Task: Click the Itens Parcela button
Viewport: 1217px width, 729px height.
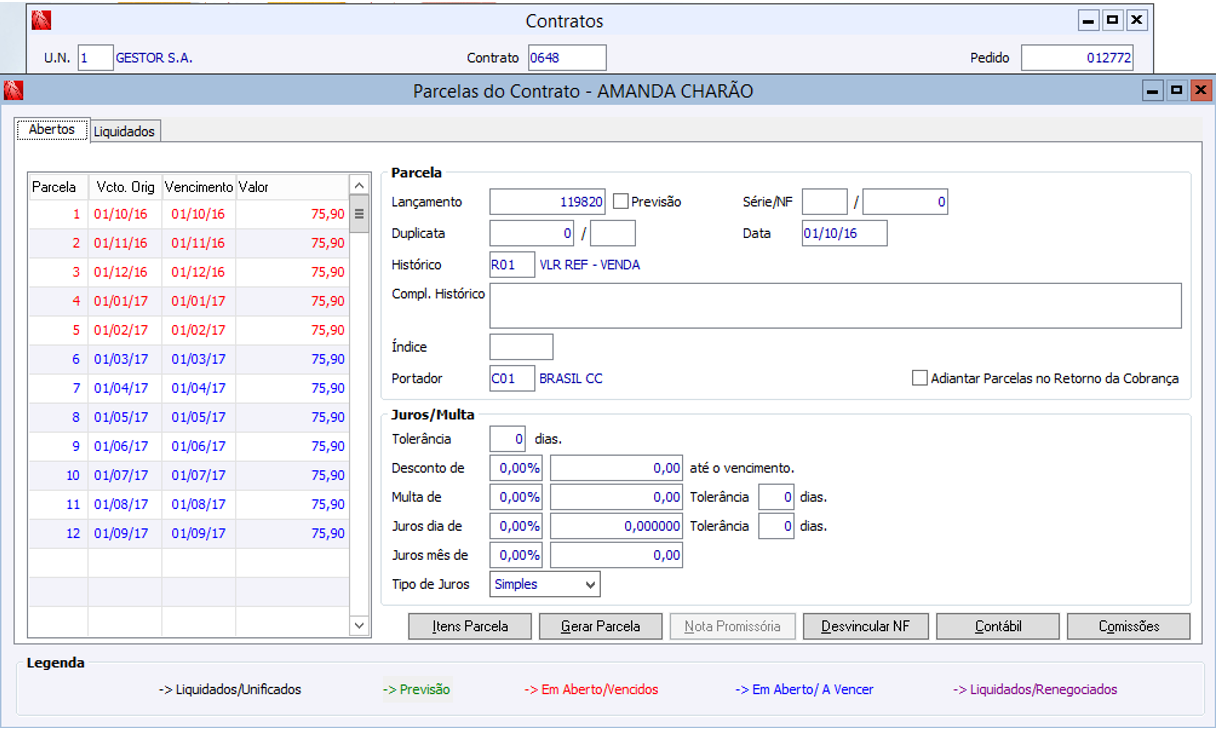Action: click(470, 626)
